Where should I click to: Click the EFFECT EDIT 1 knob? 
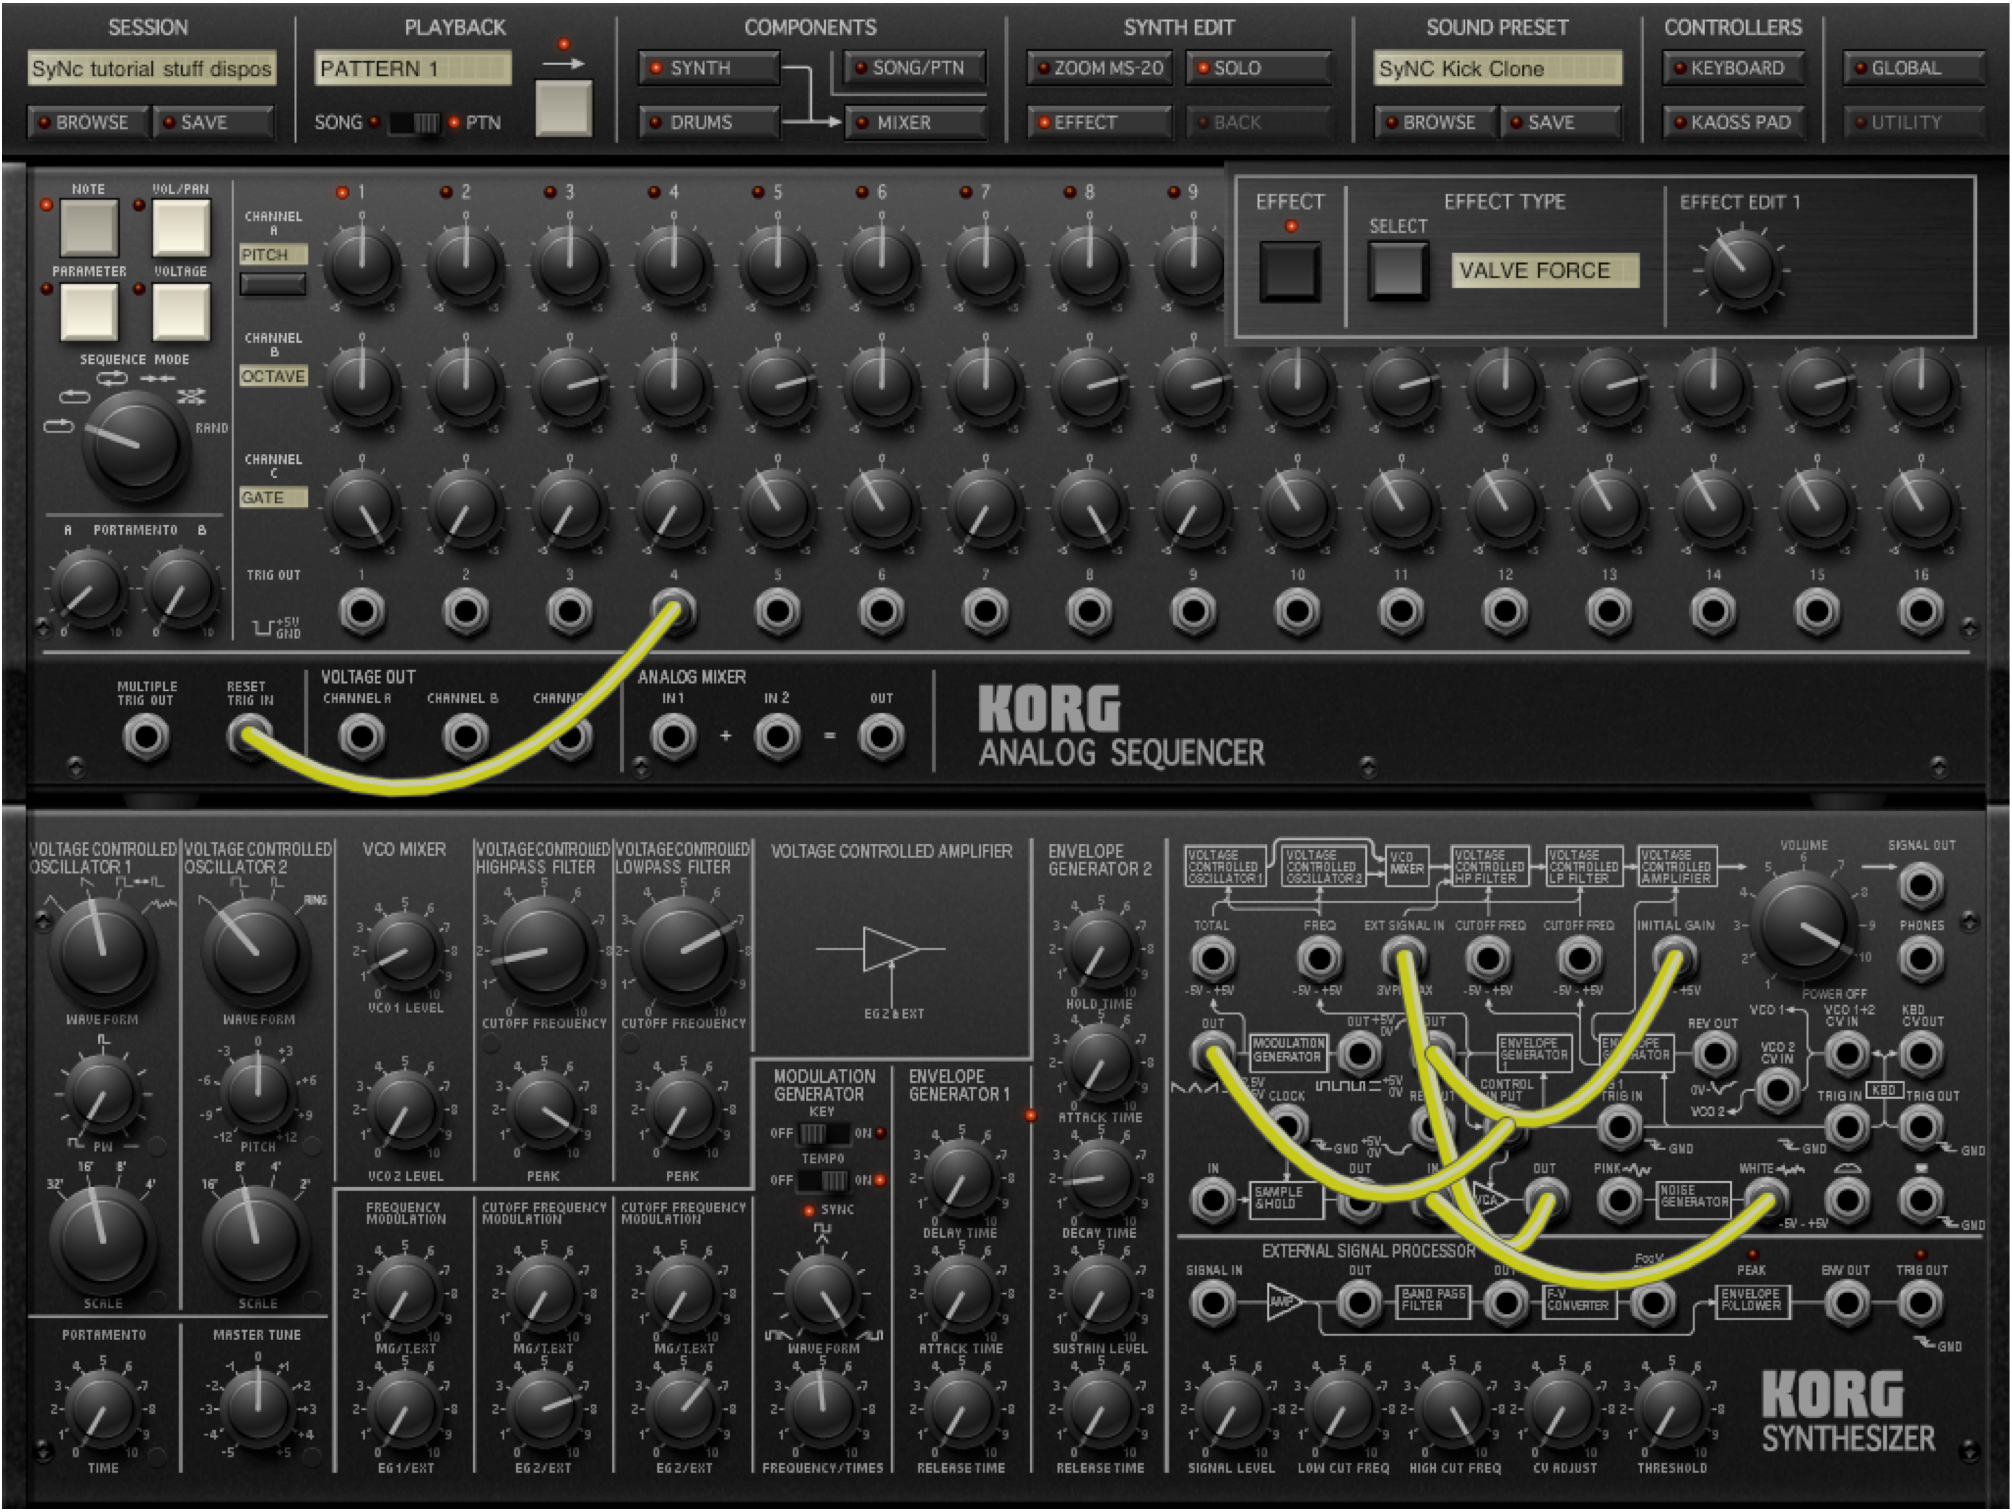click(1741, 268)
